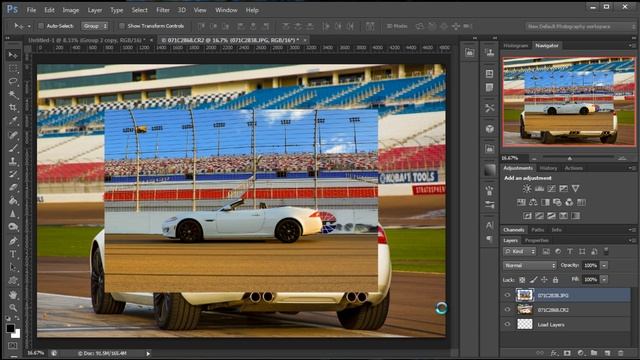Image resolution: width=640 pixels, height=360 pixels.
Task: Select the Eraser tool
Action: pos(13,187)
